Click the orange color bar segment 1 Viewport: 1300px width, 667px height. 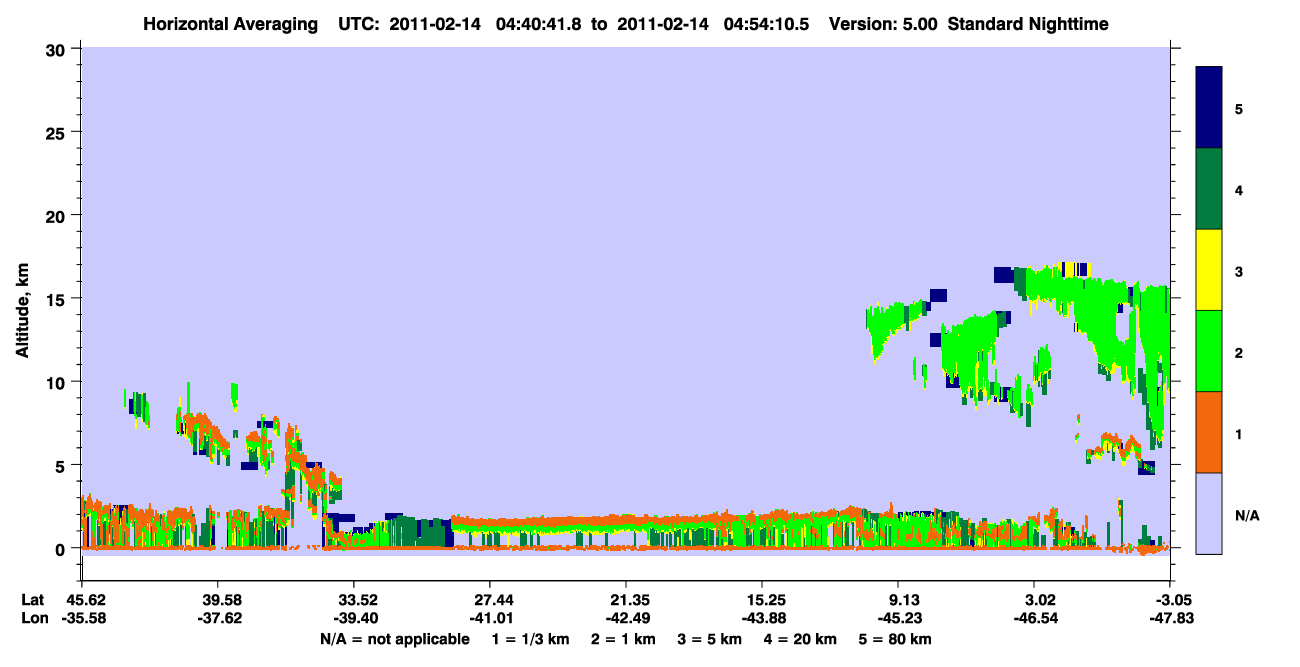point(1209,431)
